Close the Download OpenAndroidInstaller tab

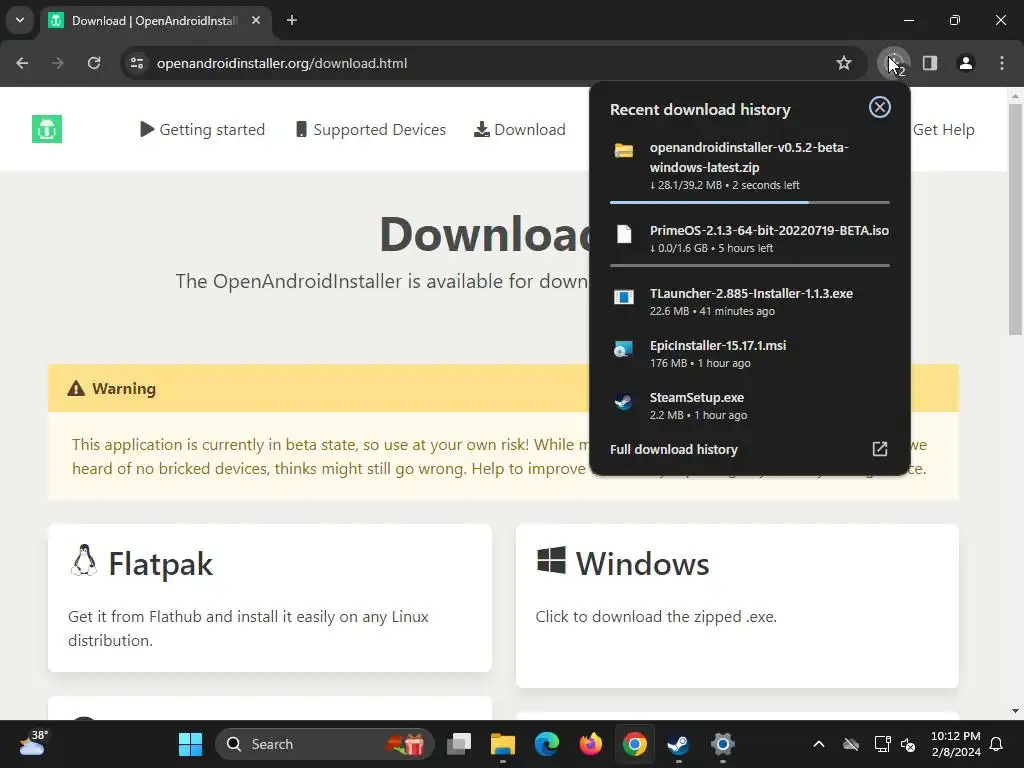[x=256, y=20]
